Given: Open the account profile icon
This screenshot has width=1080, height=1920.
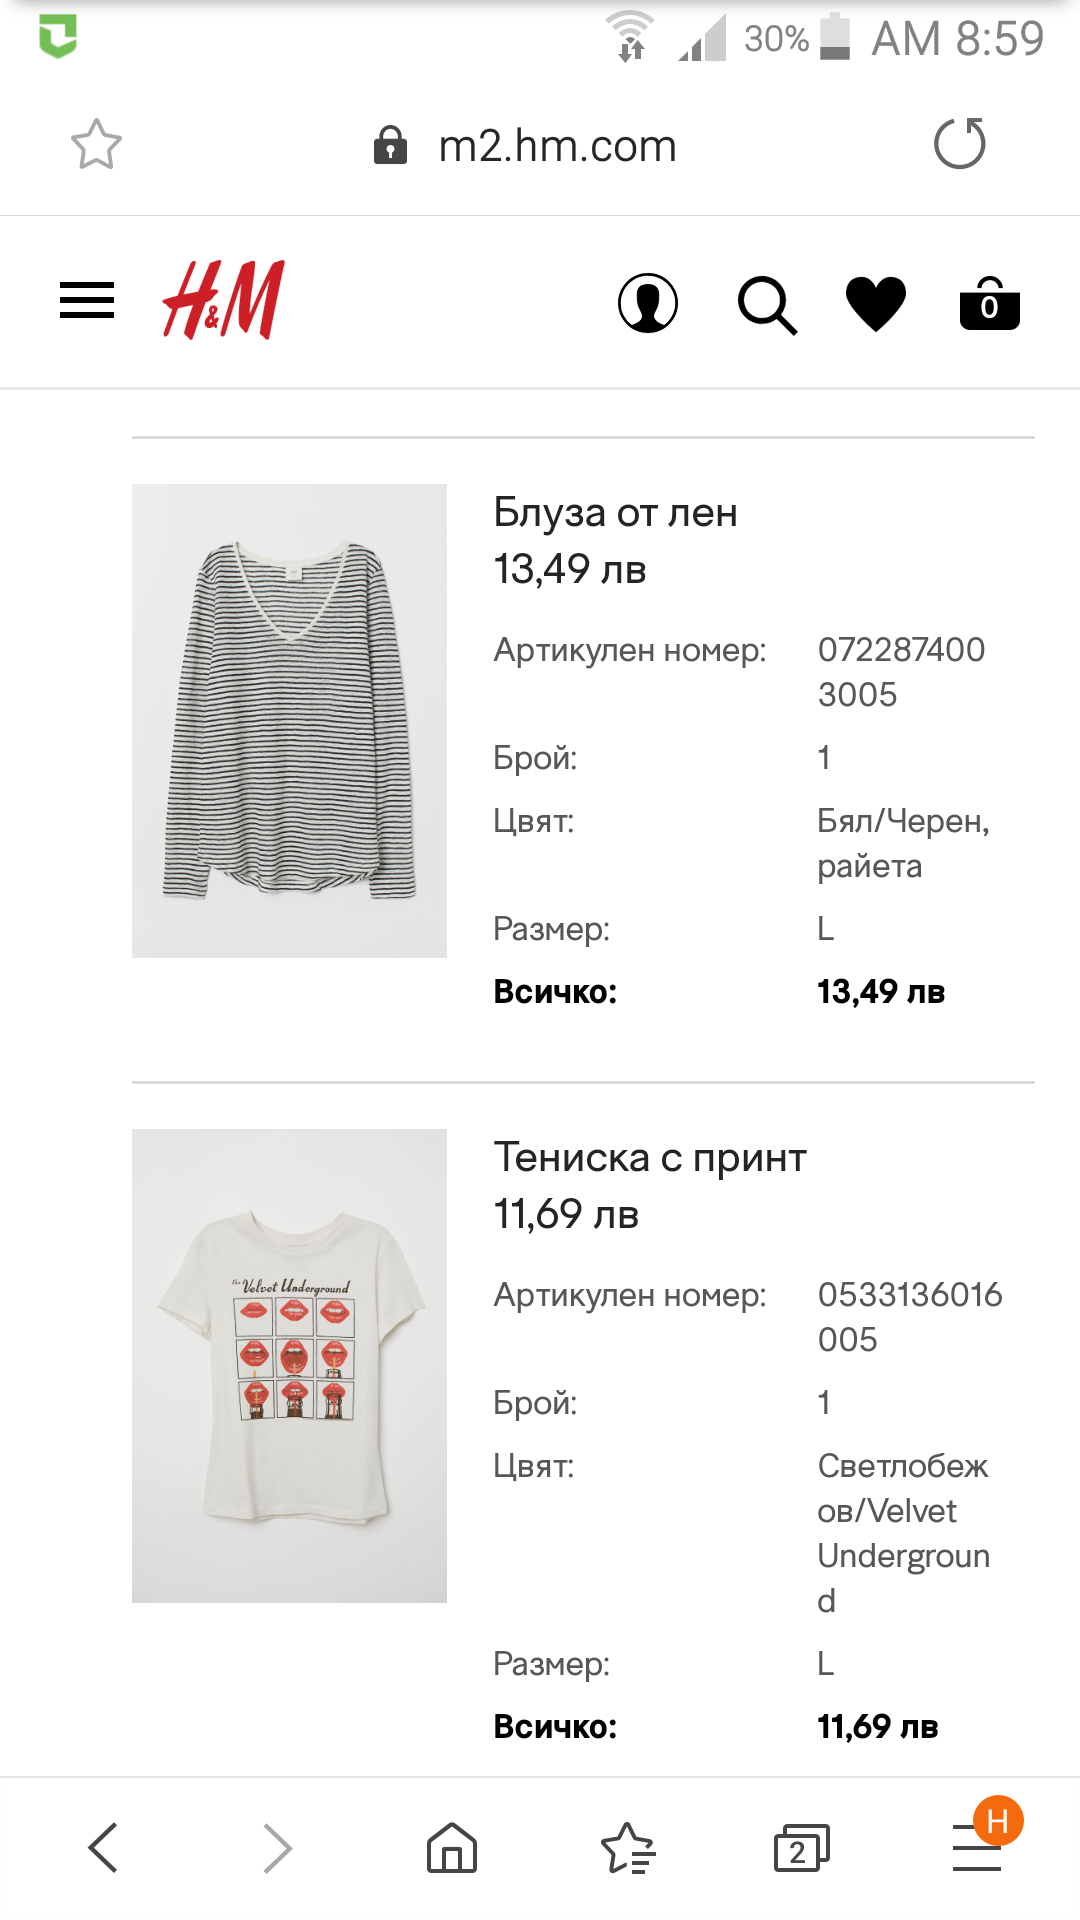Looking at the screenshot, I should pos(648,303).
